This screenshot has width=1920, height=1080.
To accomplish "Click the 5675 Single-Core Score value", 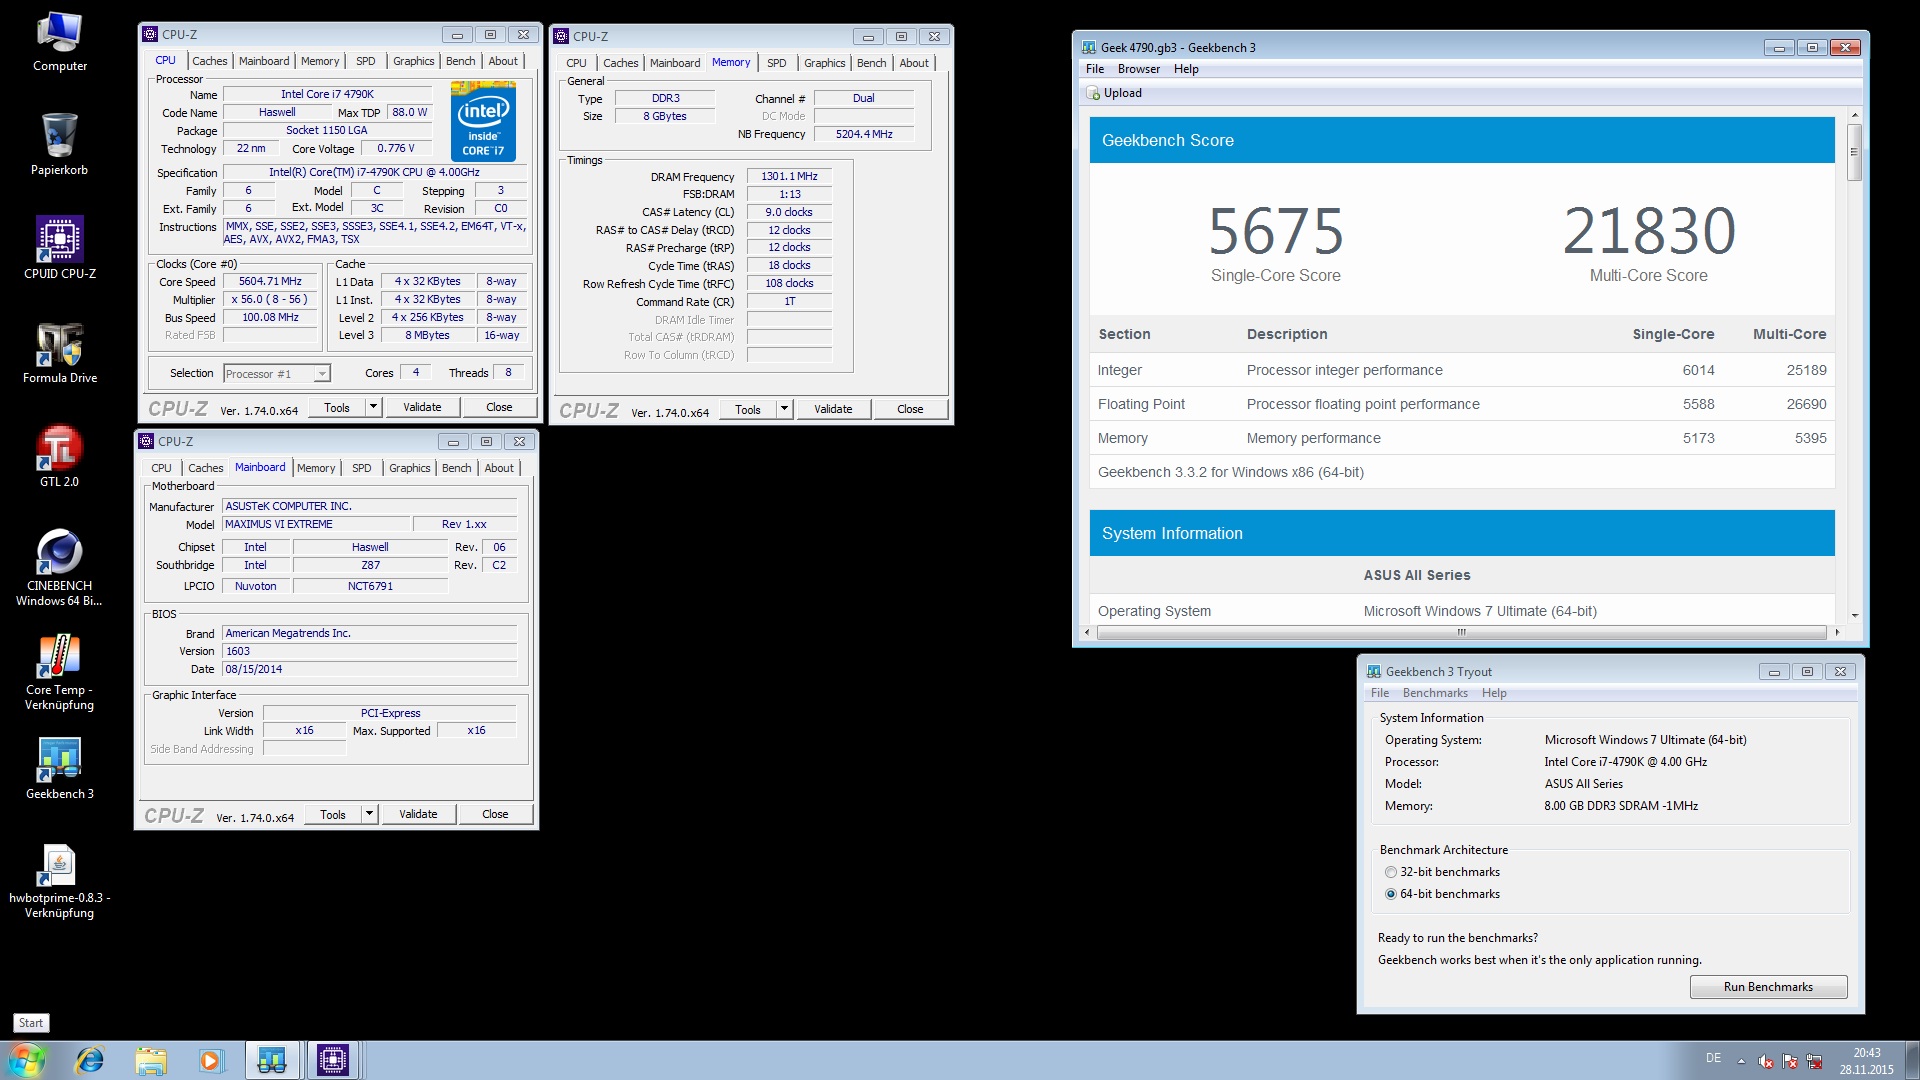I will tap(1276, 232).
